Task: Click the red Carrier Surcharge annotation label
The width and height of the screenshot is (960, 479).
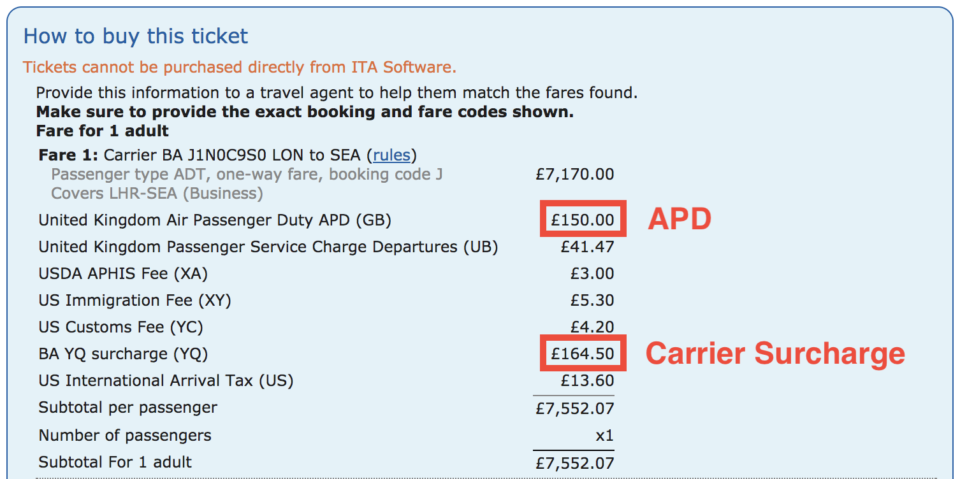Action: (776, 353)
